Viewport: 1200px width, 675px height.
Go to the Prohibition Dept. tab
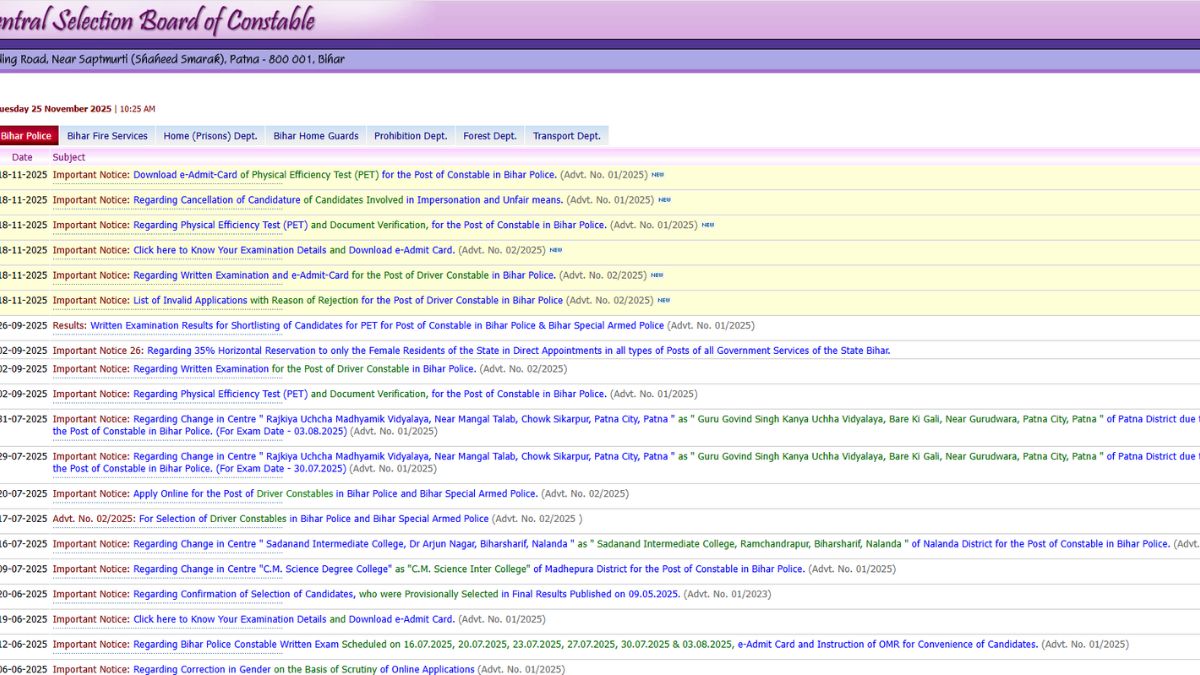(410, 136)
